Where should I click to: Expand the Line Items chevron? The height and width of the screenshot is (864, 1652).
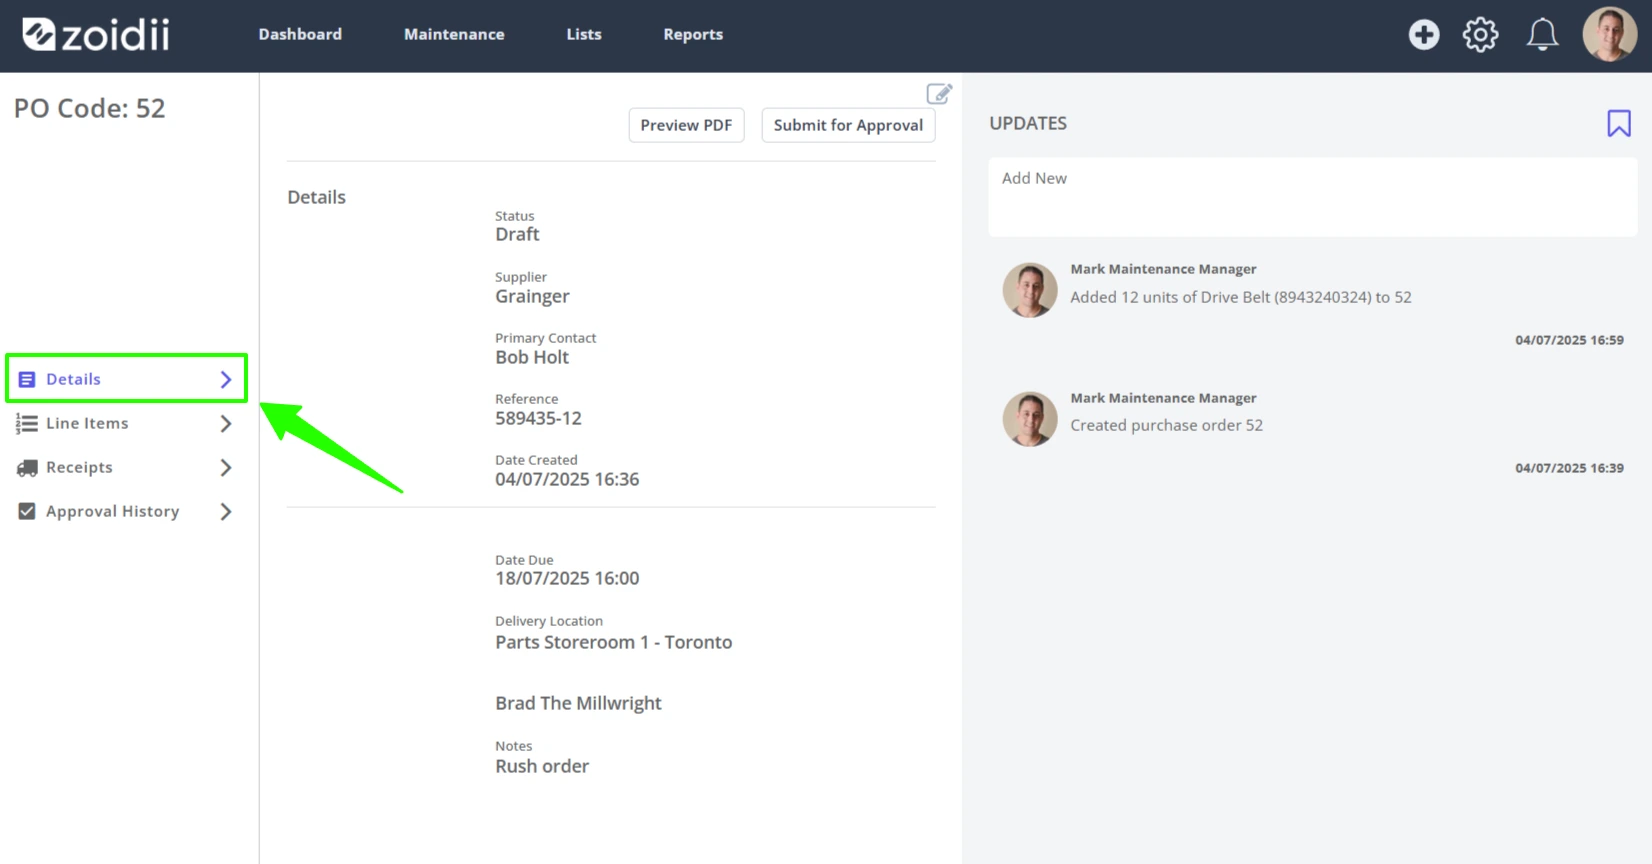pos(226,424)
